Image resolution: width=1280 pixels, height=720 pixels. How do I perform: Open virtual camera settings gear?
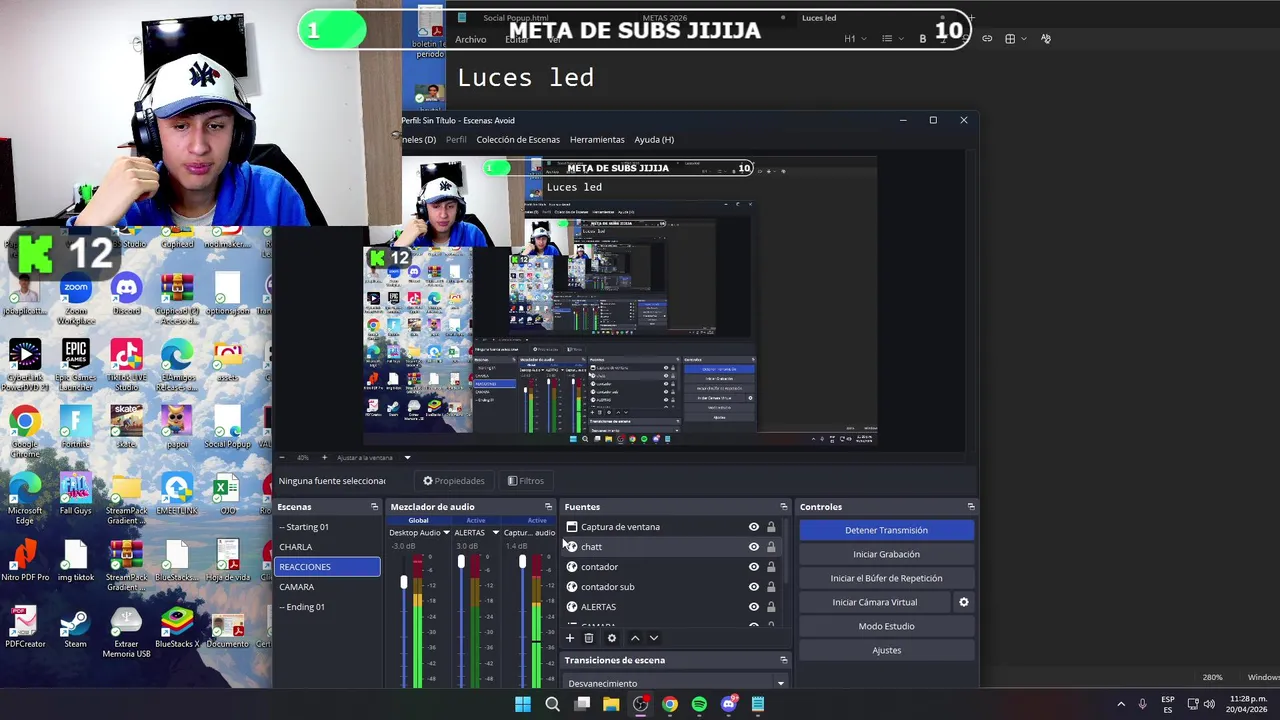964,602
